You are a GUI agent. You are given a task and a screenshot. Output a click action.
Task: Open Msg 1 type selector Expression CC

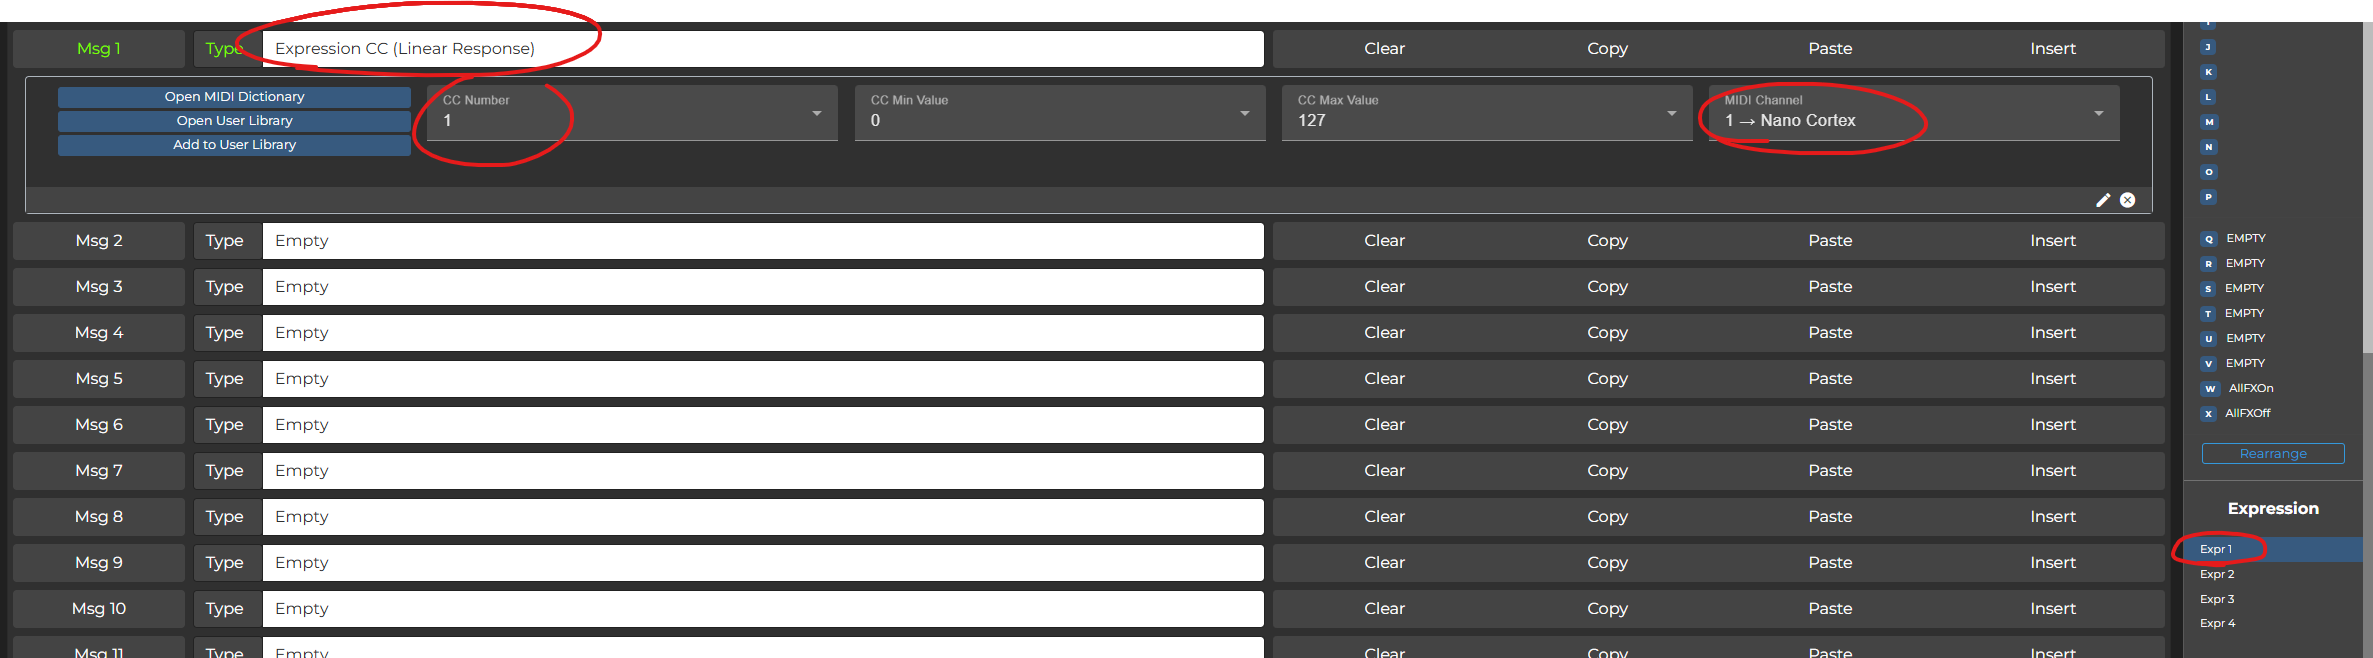coord(763,49)
